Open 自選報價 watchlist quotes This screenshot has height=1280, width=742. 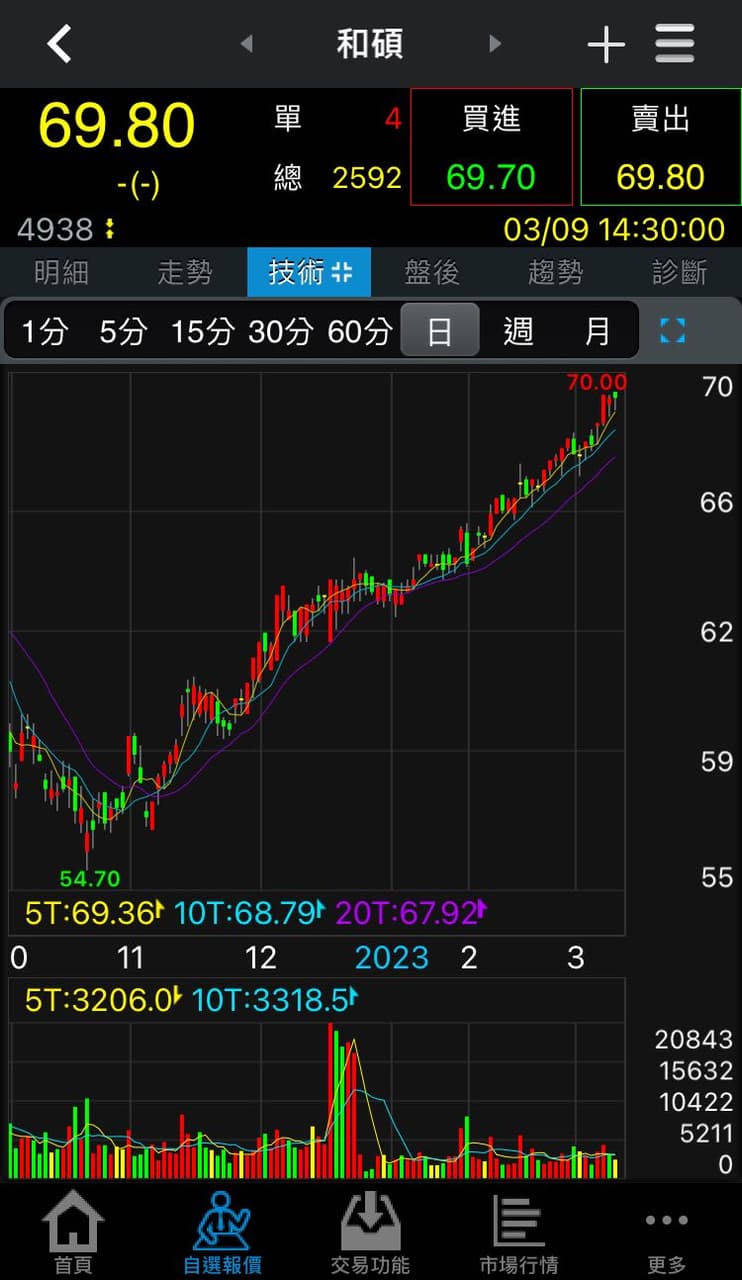click(x=222, y=1234)
